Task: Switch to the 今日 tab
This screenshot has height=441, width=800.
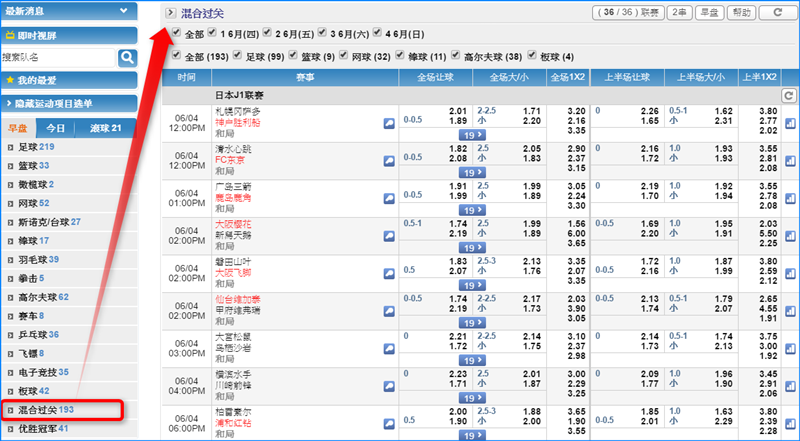Action: point(56,128)
